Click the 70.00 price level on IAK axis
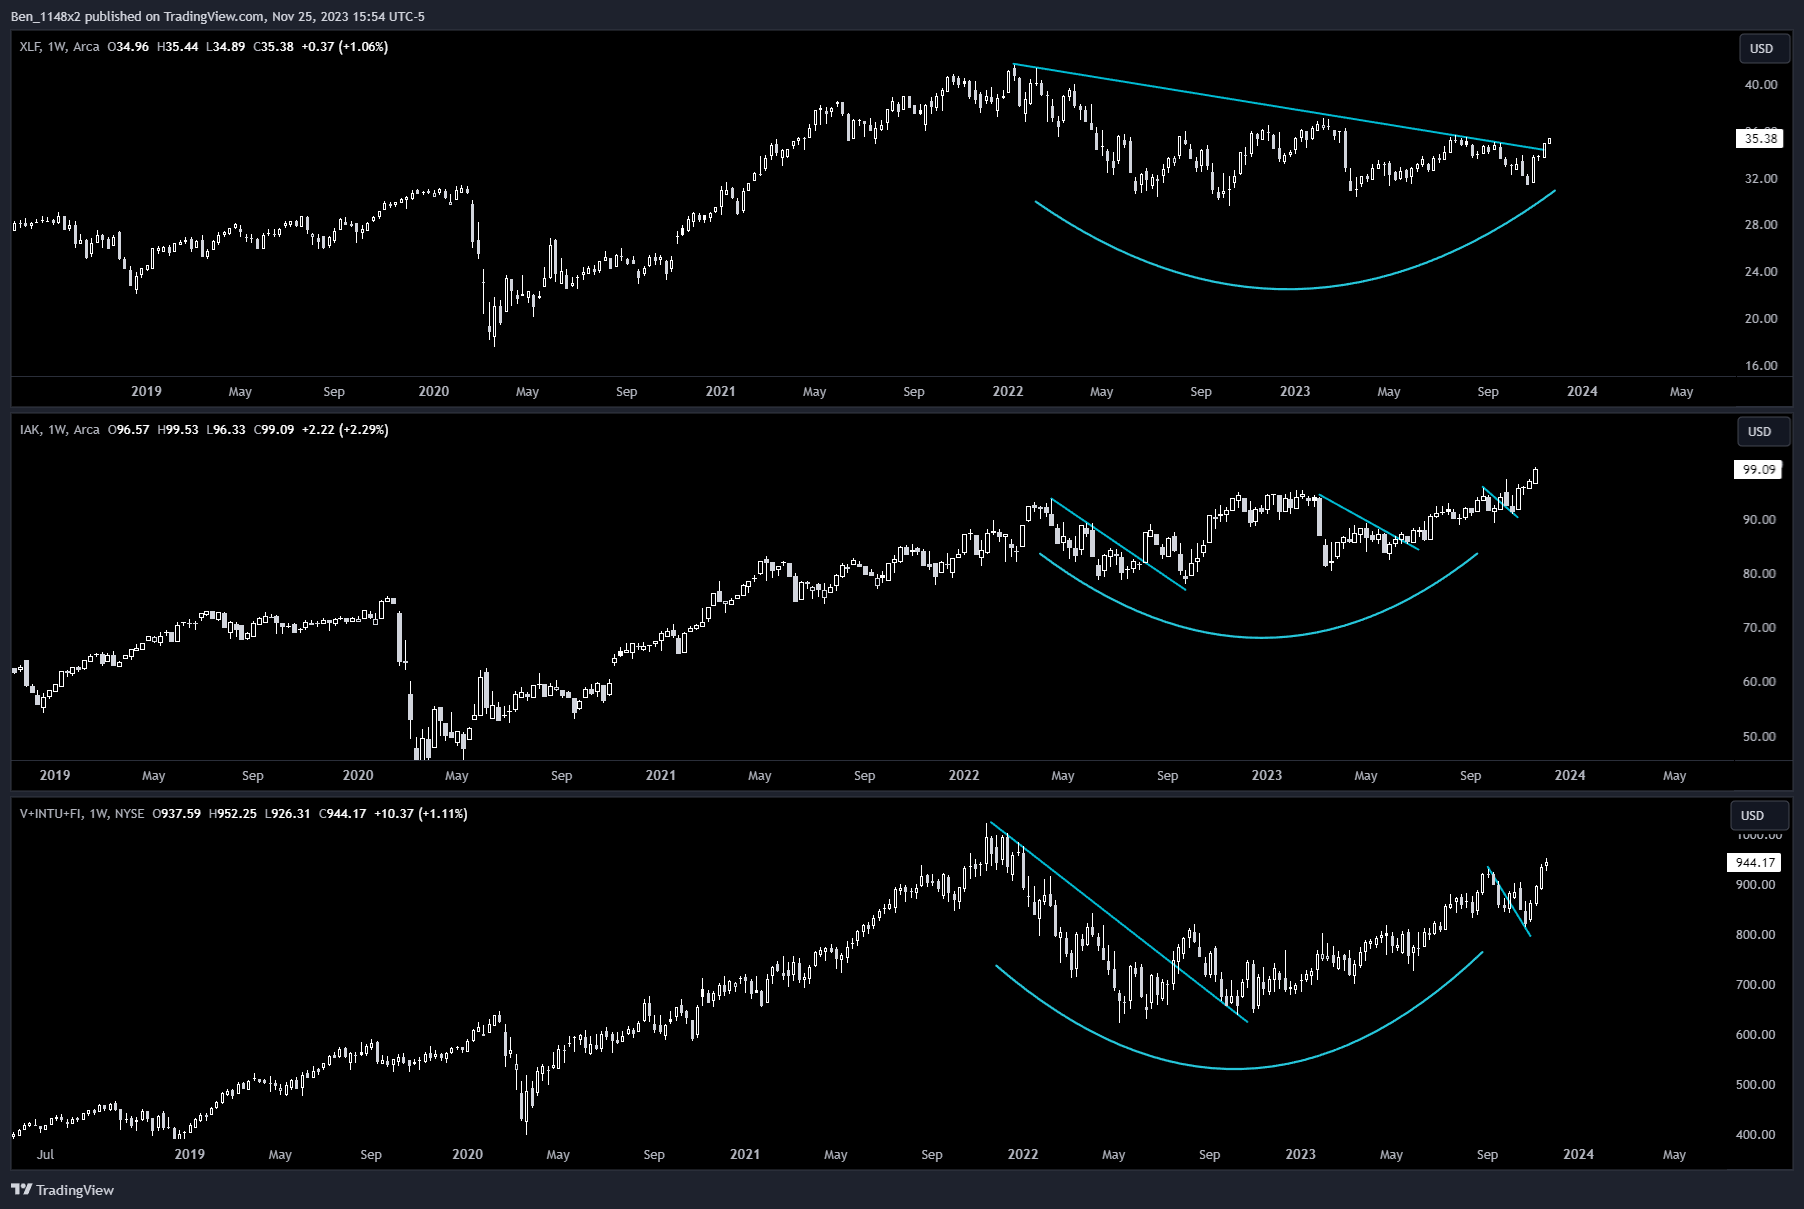 pos(1759,628)
